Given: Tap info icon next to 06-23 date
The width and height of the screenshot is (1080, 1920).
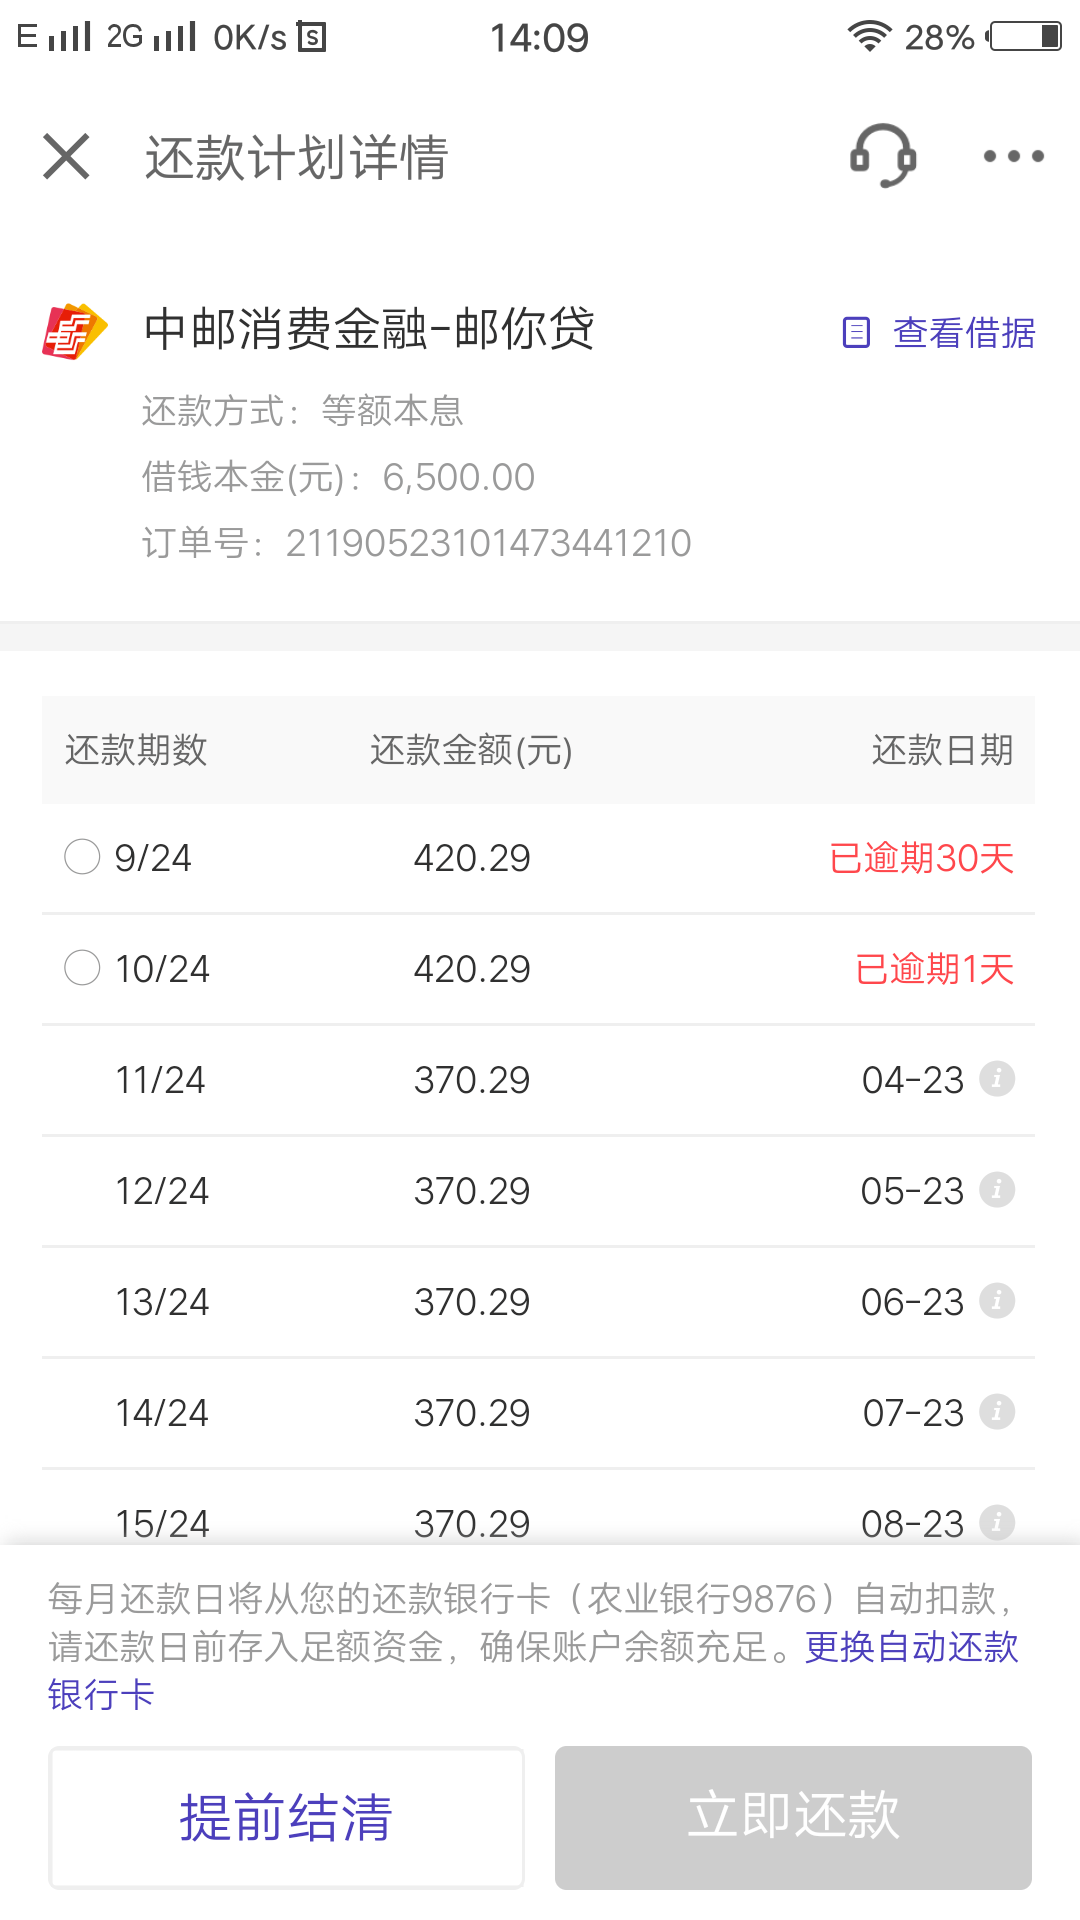Looking at the screenshot, I should 997,1301.
